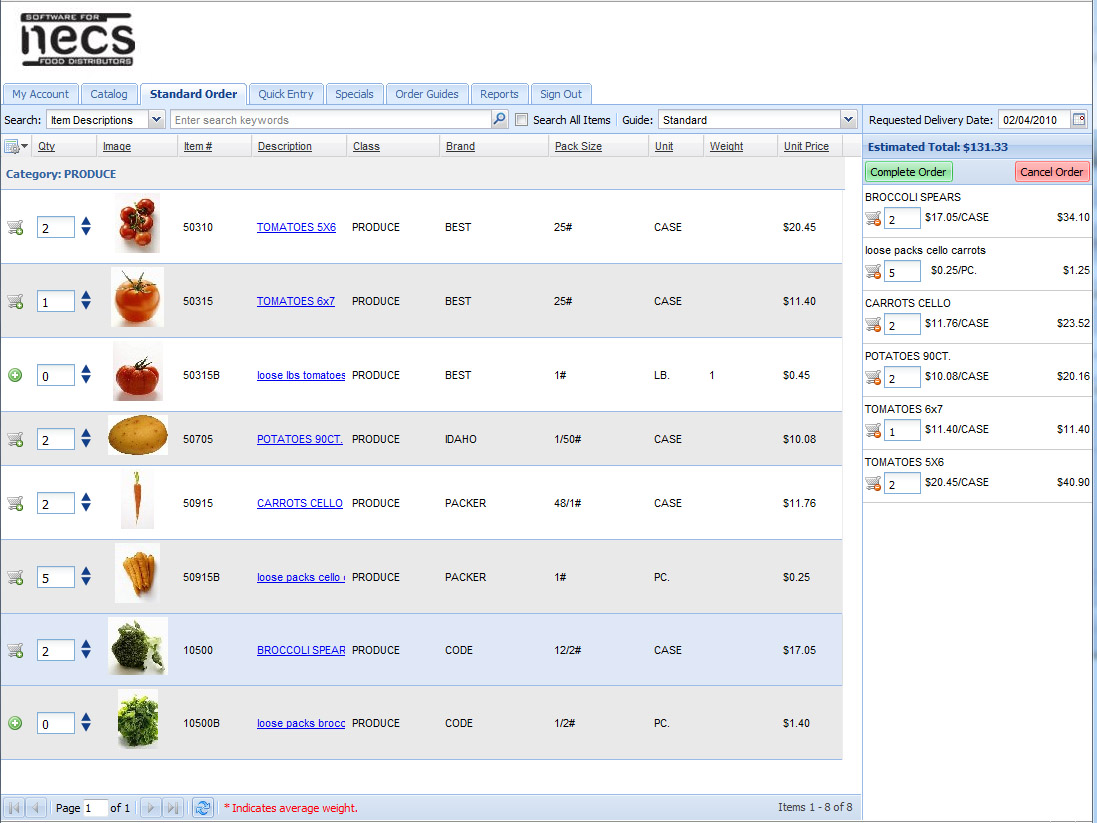This screenshot has width=1097, height=823.
Task: Click cart icon for item 10500 broccoli row
Action: (15, 650)
